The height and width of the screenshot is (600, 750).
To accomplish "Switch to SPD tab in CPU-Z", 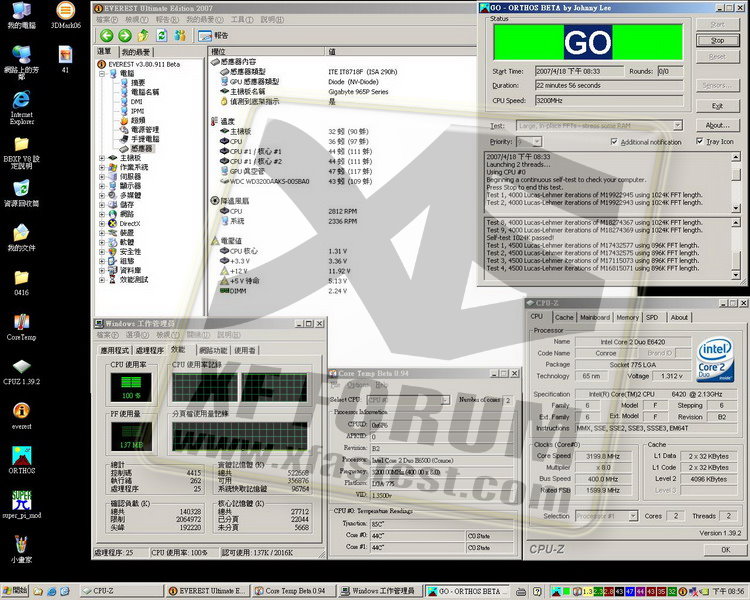I will tap(652, 317).
